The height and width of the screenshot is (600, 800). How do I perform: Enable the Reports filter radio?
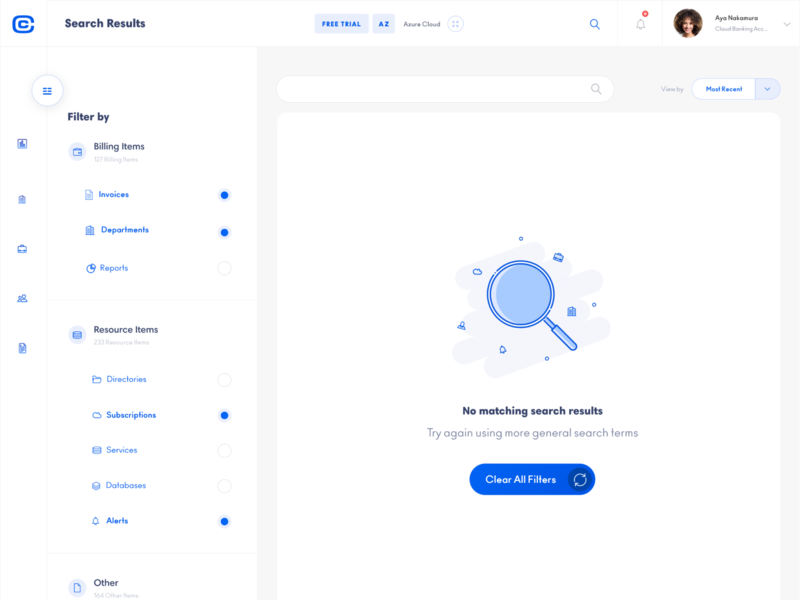pos(224,268)
